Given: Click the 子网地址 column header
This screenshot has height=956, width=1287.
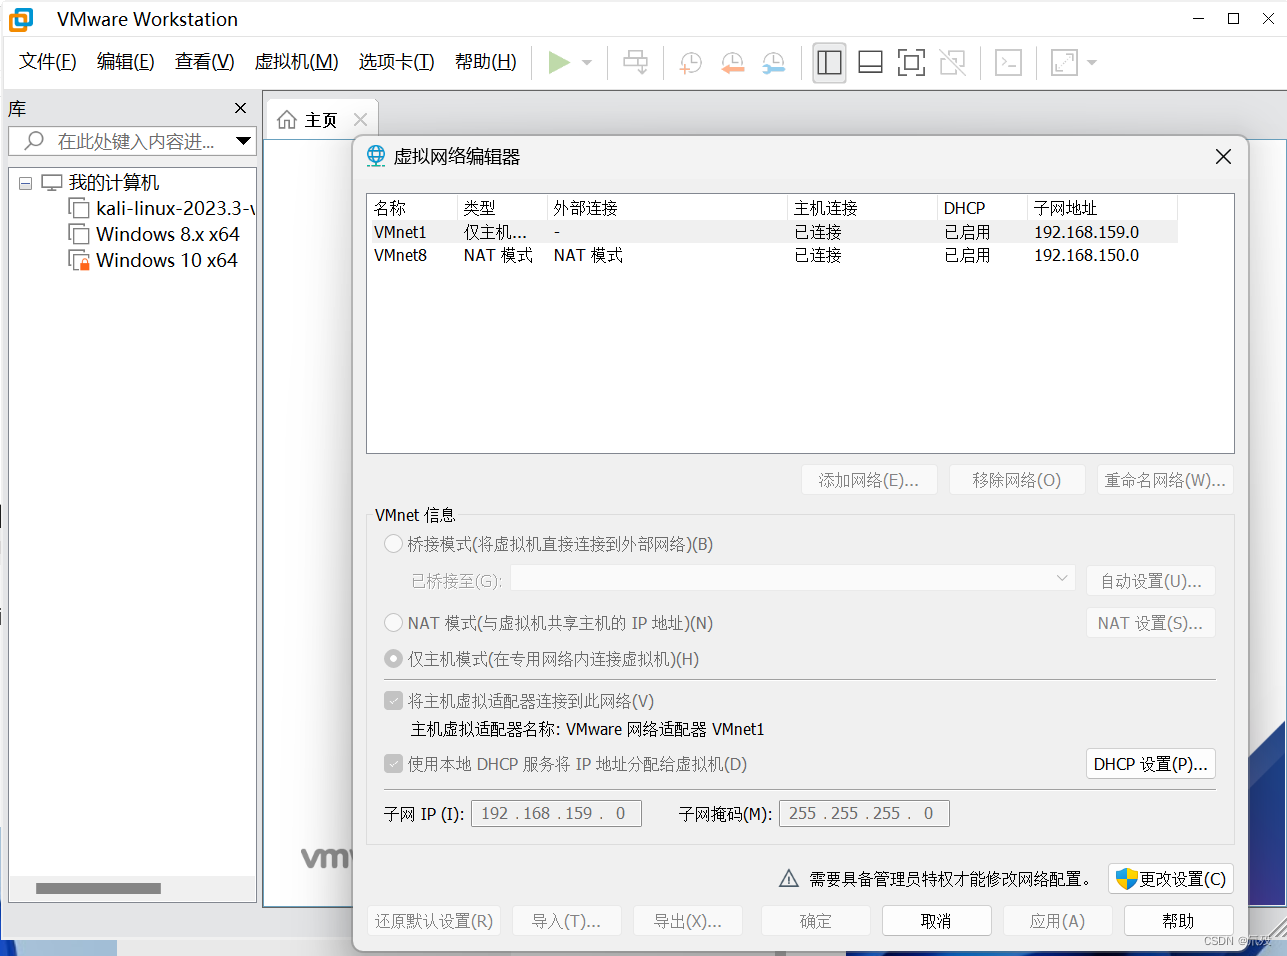Looking at the screenshot, I should pyautogui.click(x=1102, y=208).
